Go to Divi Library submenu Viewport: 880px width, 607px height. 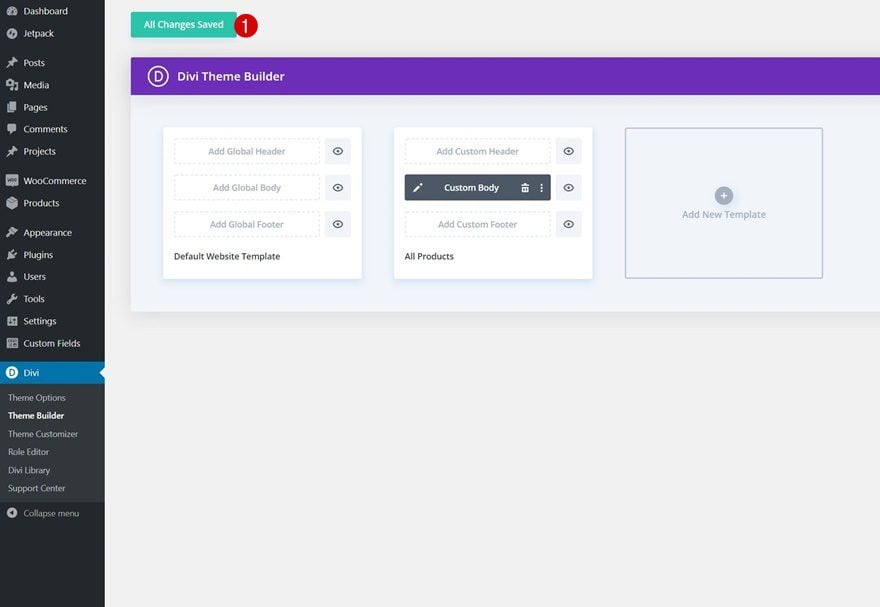[x=29, y=470]
